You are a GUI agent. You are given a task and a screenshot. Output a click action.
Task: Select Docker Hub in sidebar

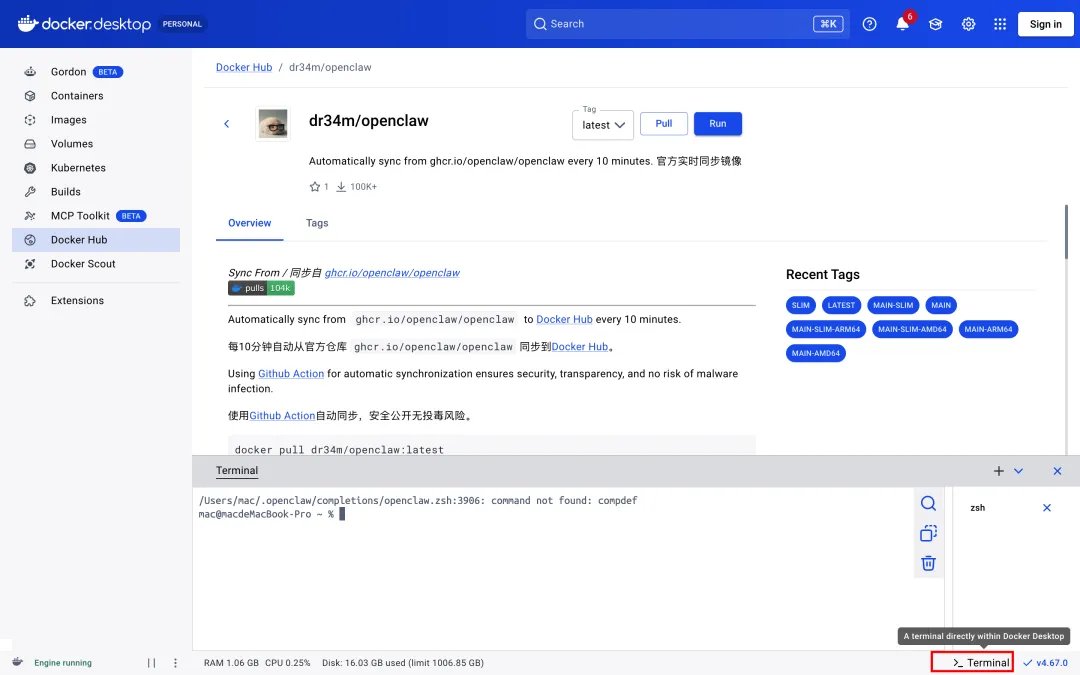click(96, 240)
